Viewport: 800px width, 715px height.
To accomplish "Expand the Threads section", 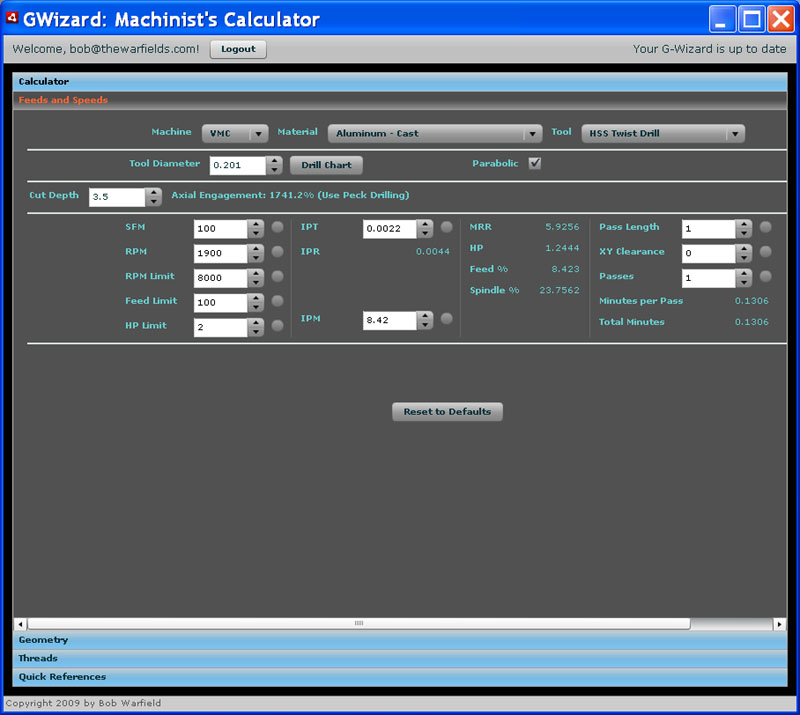I will tap(38, 658).
